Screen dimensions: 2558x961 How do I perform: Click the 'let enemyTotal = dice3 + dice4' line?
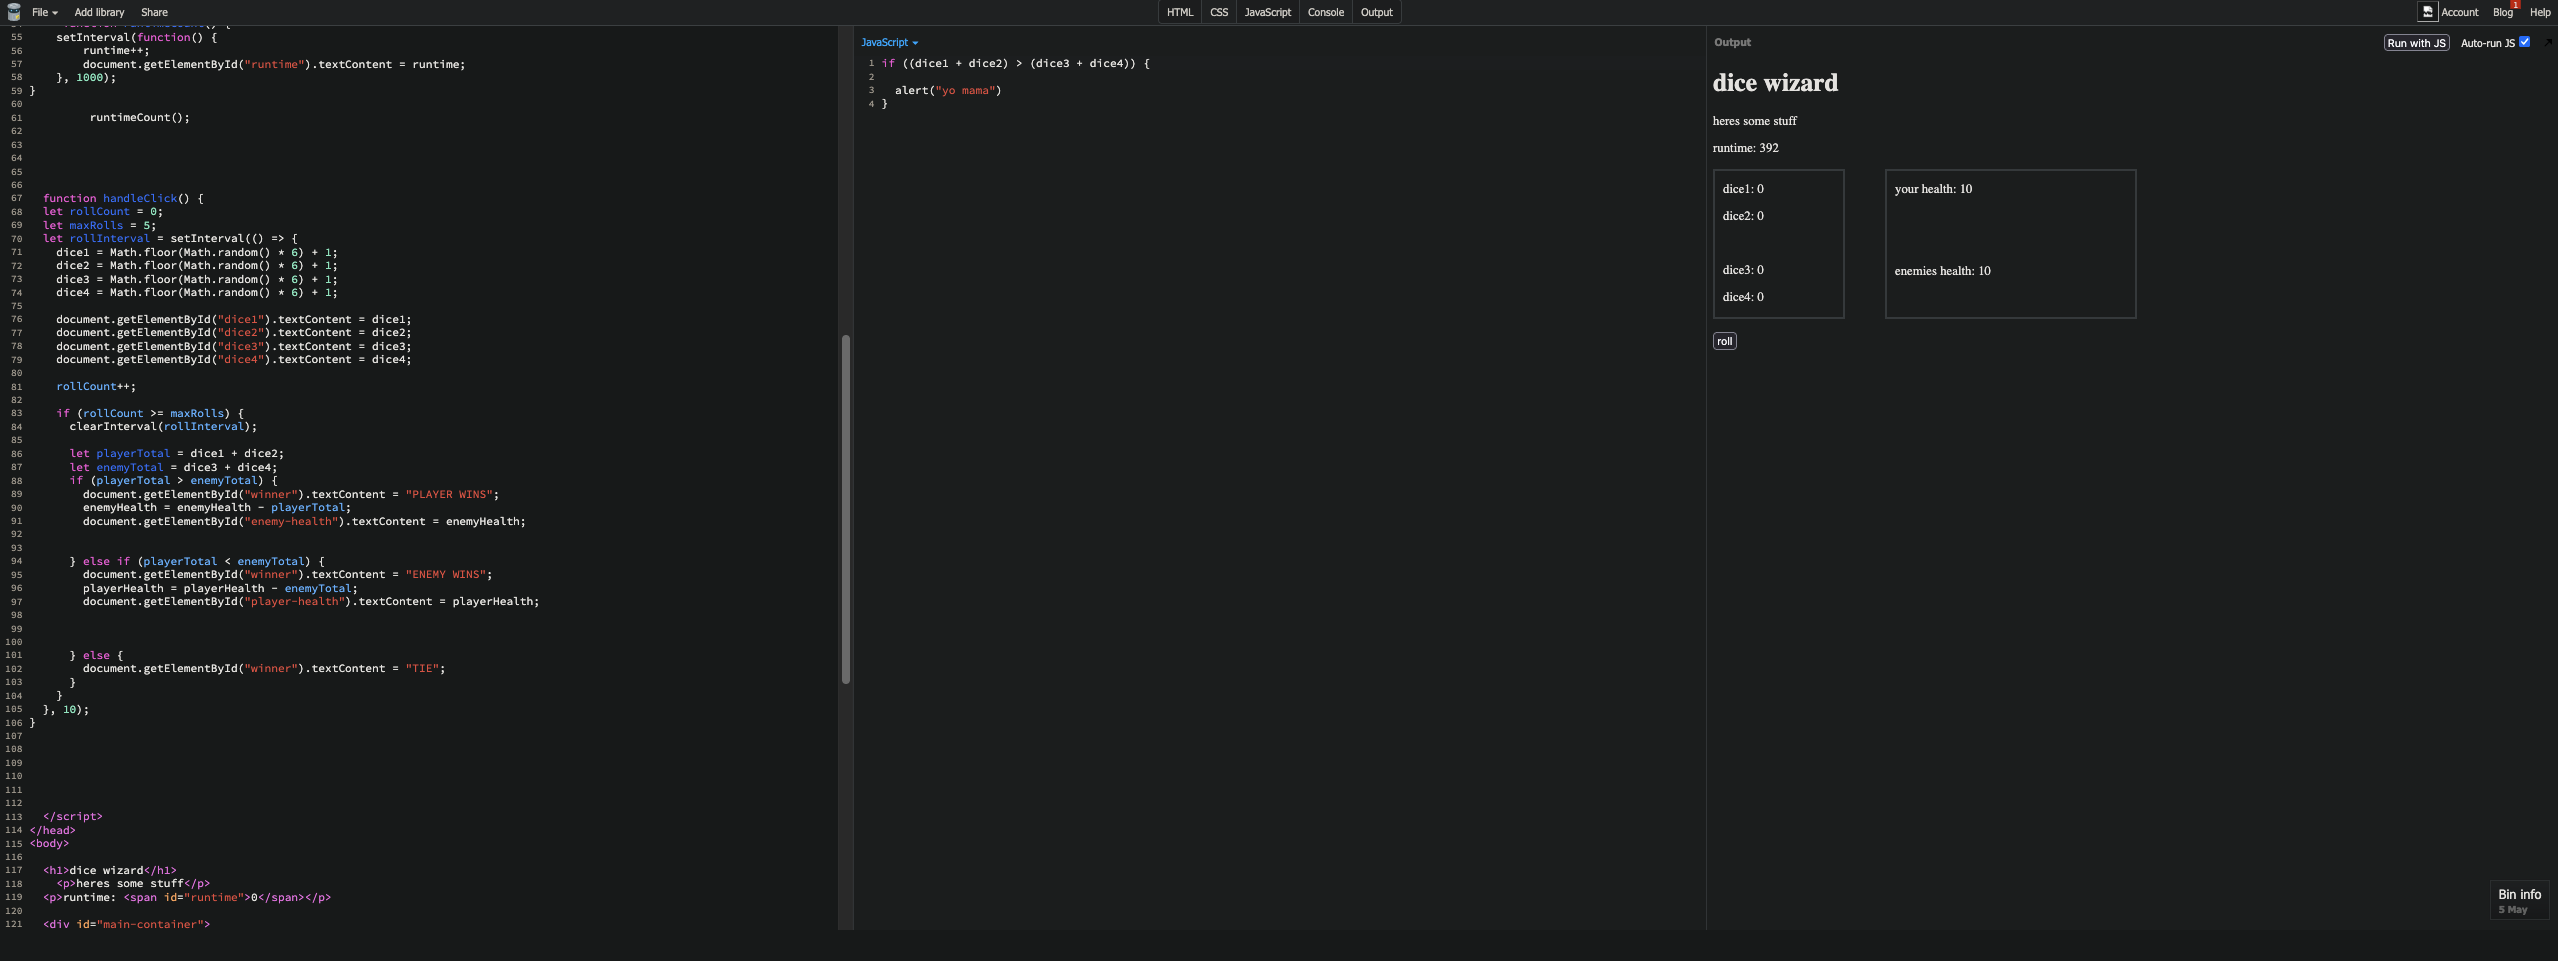click(x=173, y=467)
